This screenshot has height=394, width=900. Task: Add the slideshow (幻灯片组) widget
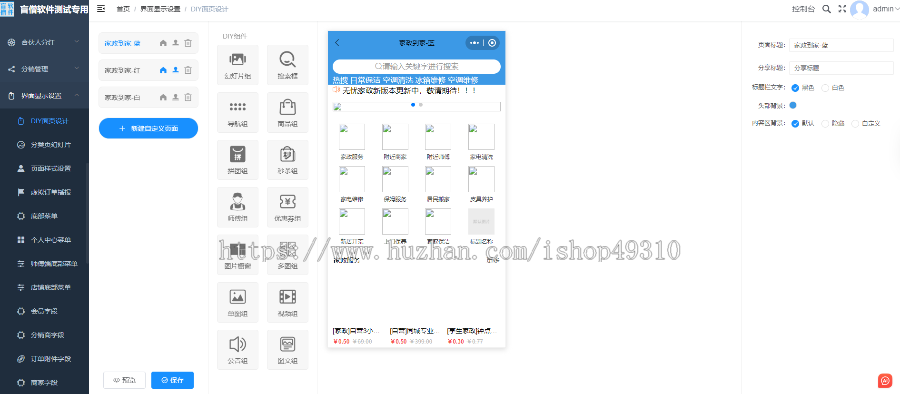coord(238,64)
